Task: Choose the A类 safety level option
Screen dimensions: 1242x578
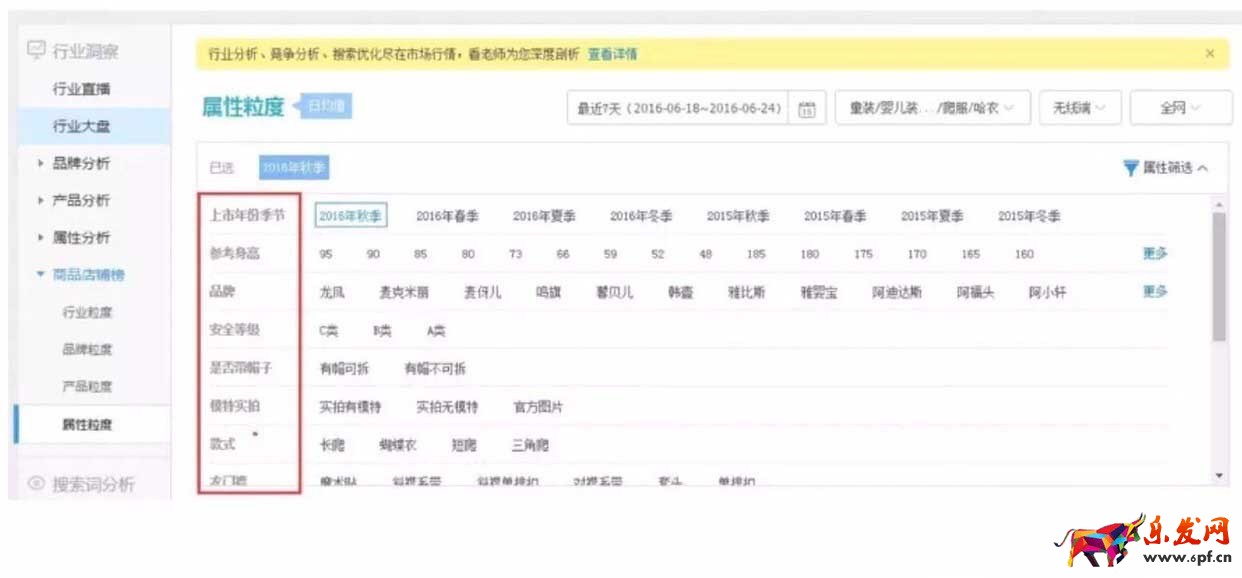Action: click(x=436, y=330)
